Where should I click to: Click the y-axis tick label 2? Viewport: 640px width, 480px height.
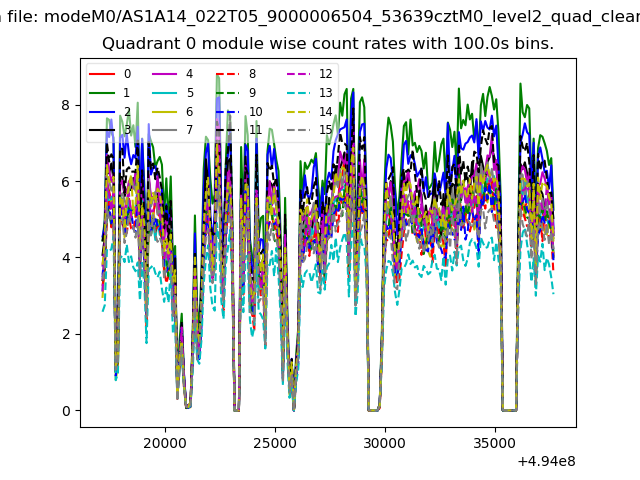(x=64, y=334)
